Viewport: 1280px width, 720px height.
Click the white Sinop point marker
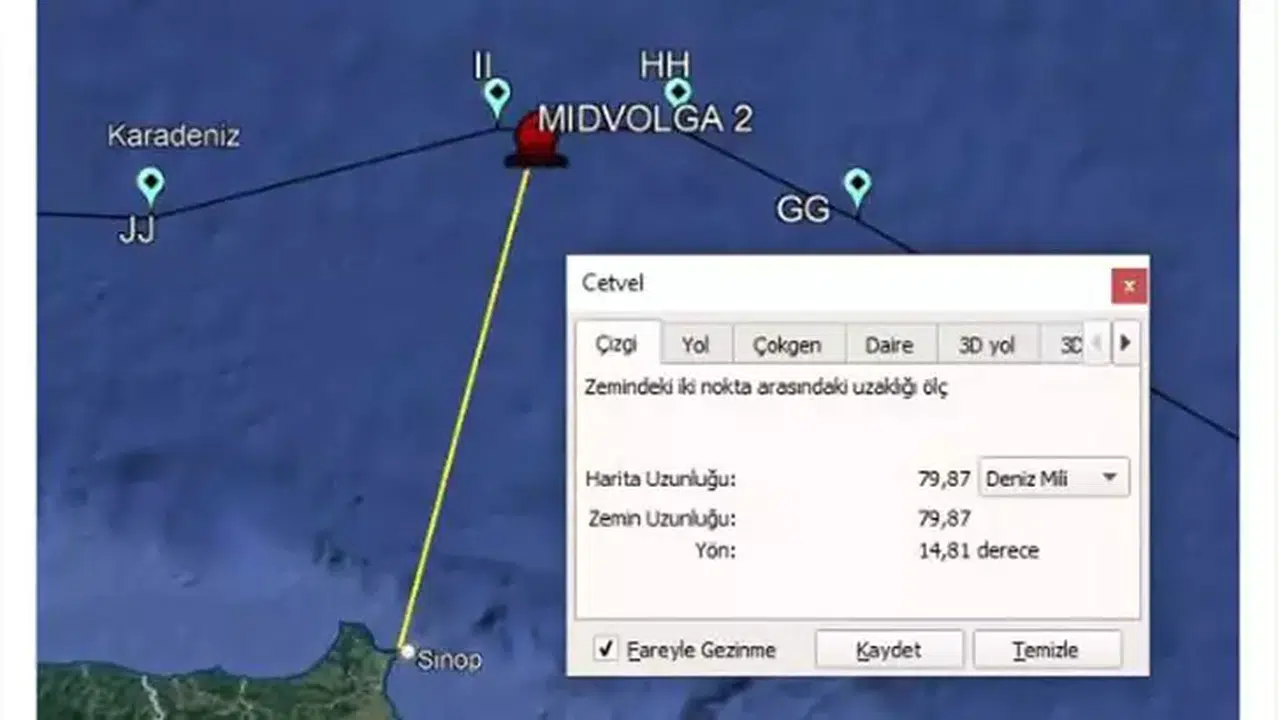click(407, 652)
